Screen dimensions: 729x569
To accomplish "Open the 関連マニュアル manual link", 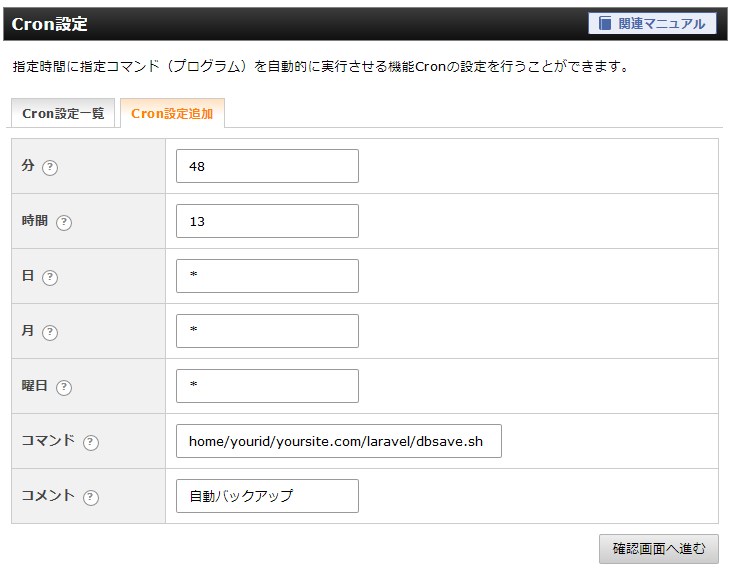I will (652, 24).
